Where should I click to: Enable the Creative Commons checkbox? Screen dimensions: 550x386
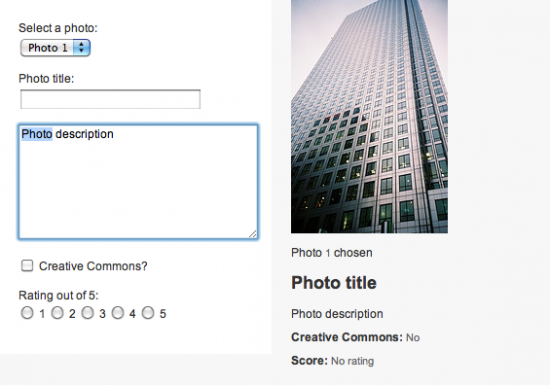click(x=27, y=266)
